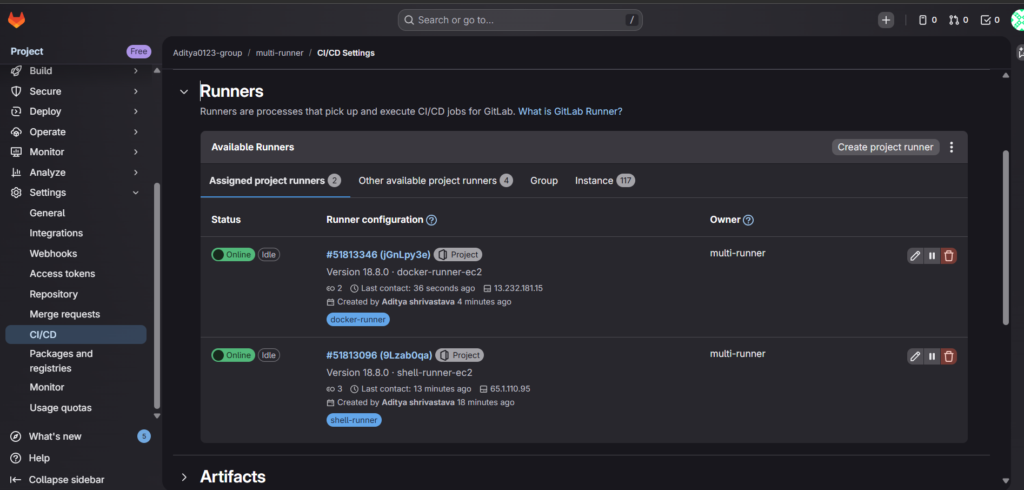
Task: Click the GitLab fox logo
Action: click(17, 20)
